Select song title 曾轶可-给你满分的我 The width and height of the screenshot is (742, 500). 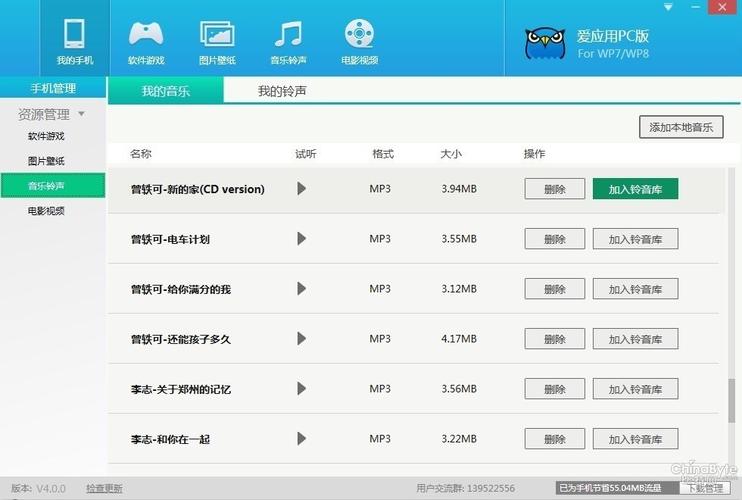coord(181,289)
